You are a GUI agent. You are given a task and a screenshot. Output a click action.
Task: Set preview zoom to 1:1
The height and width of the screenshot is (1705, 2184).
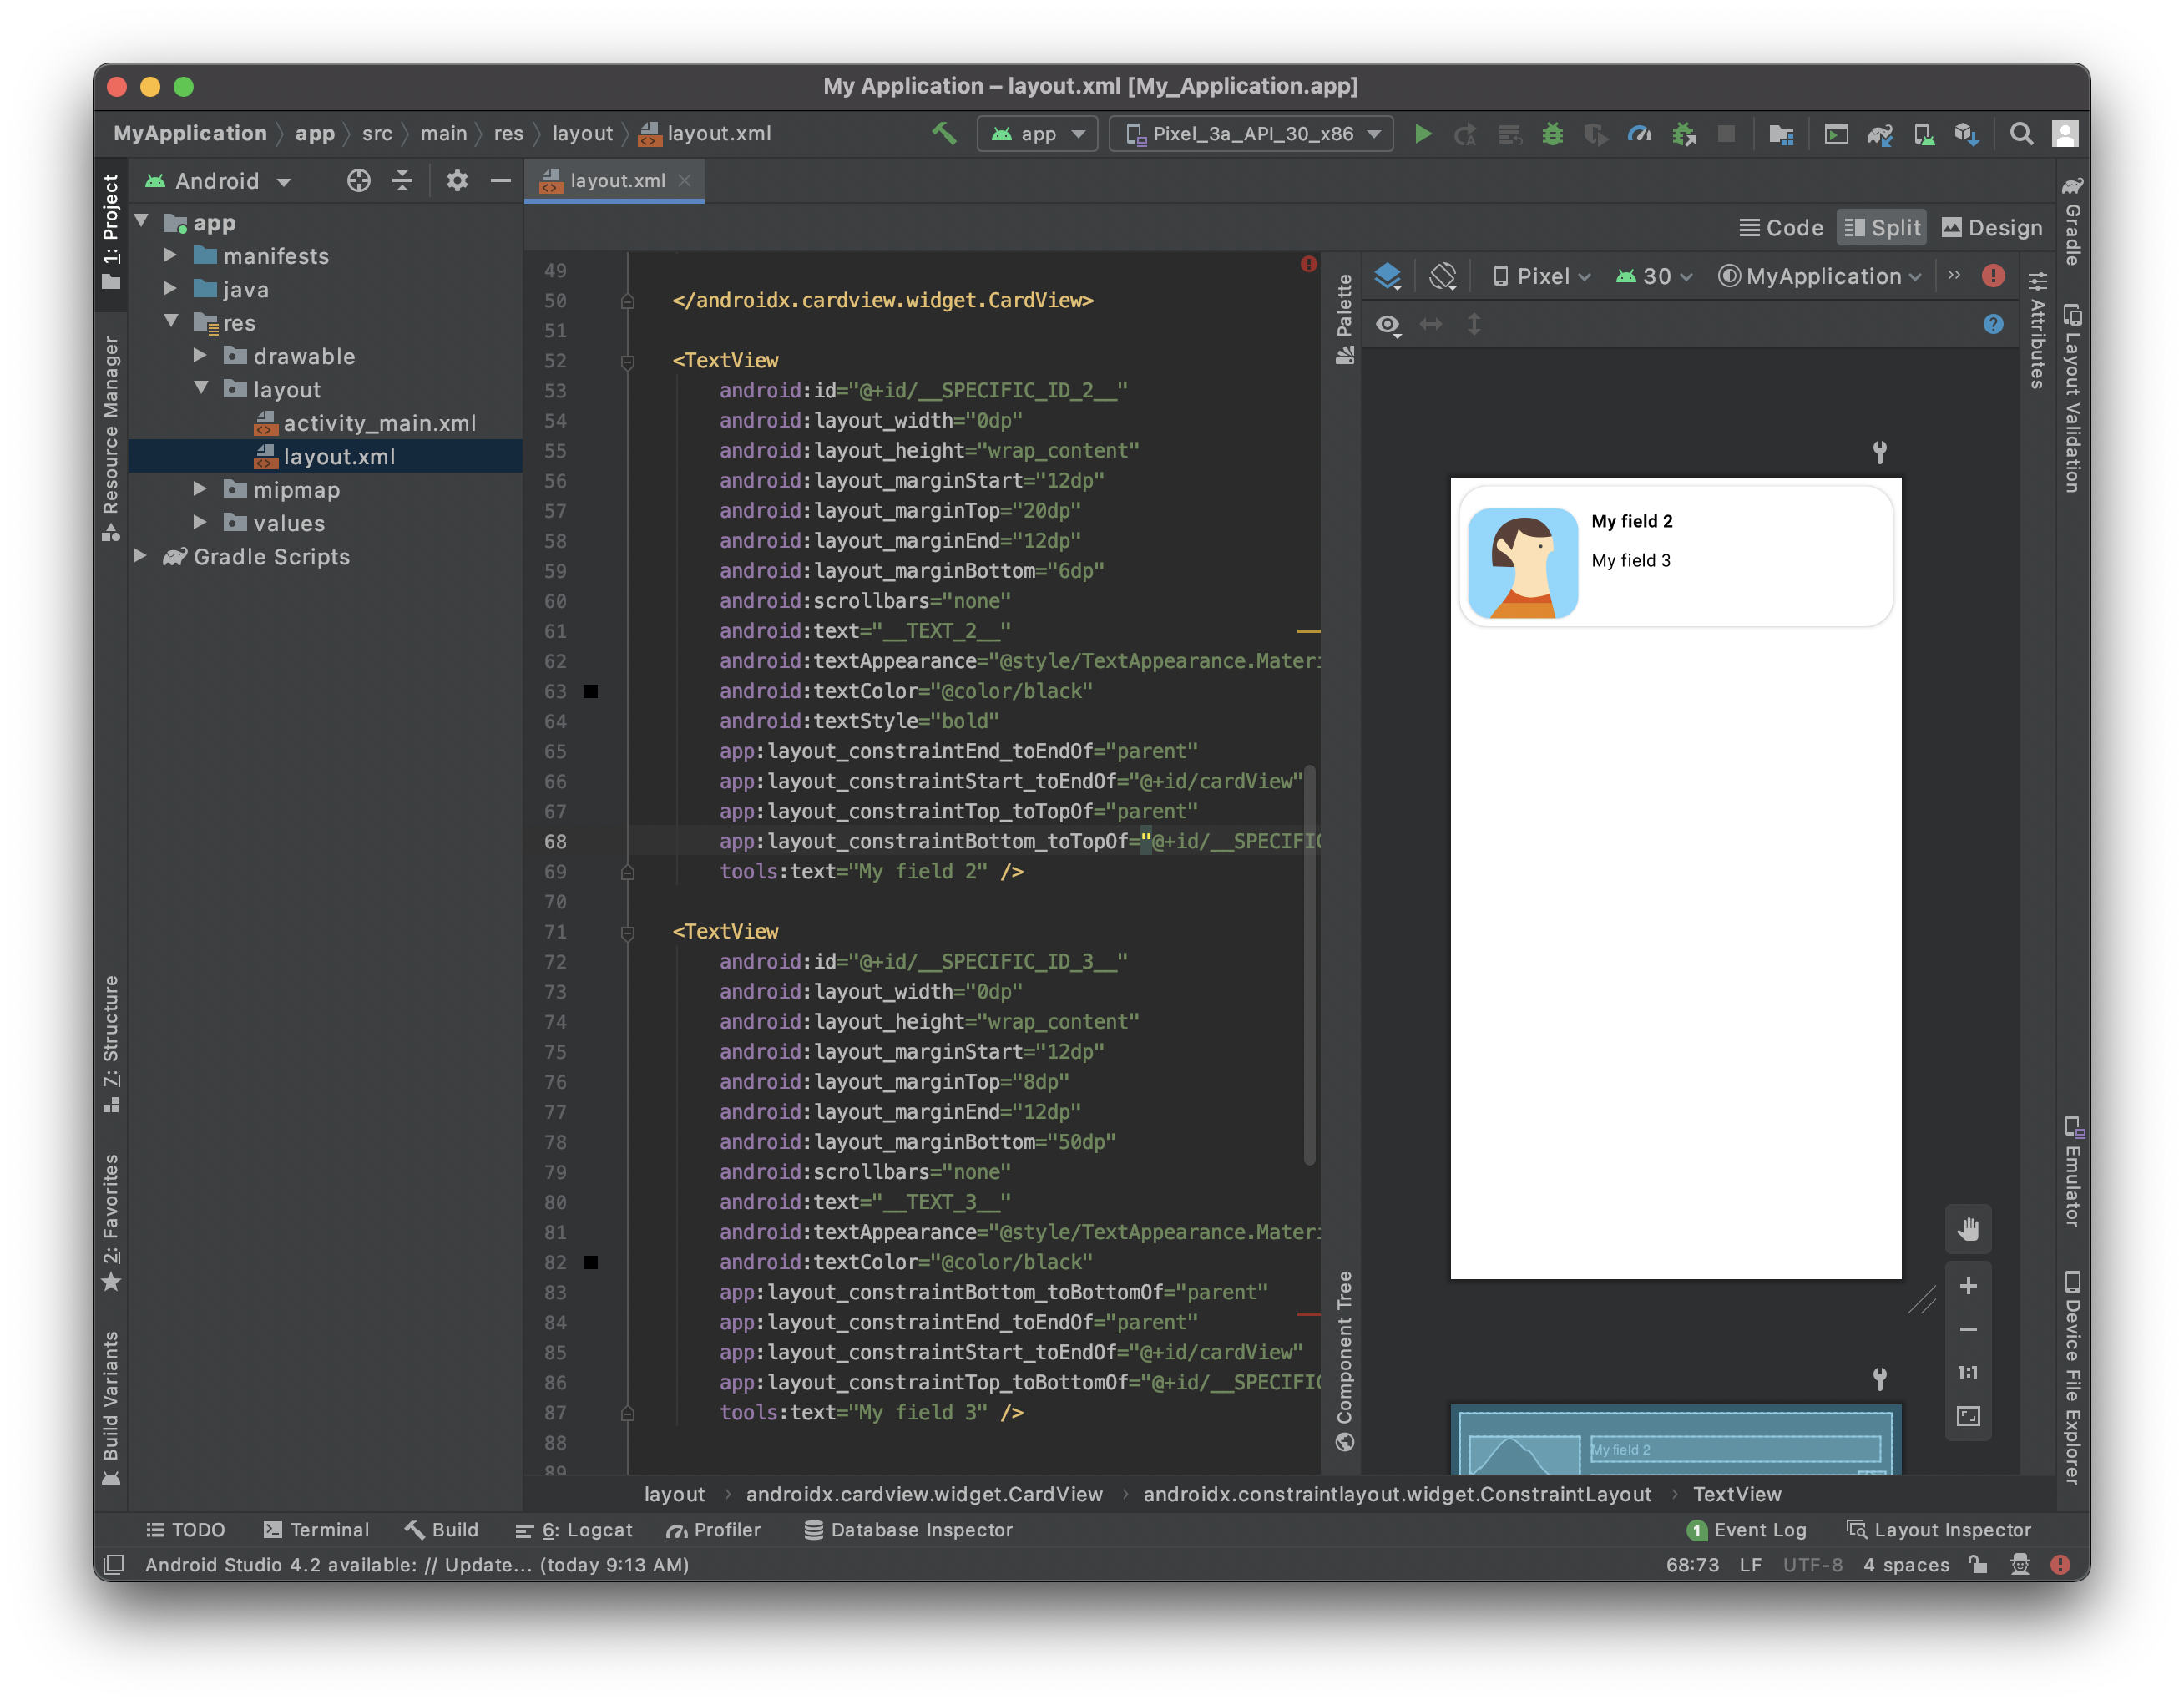click(1968, 1373)
